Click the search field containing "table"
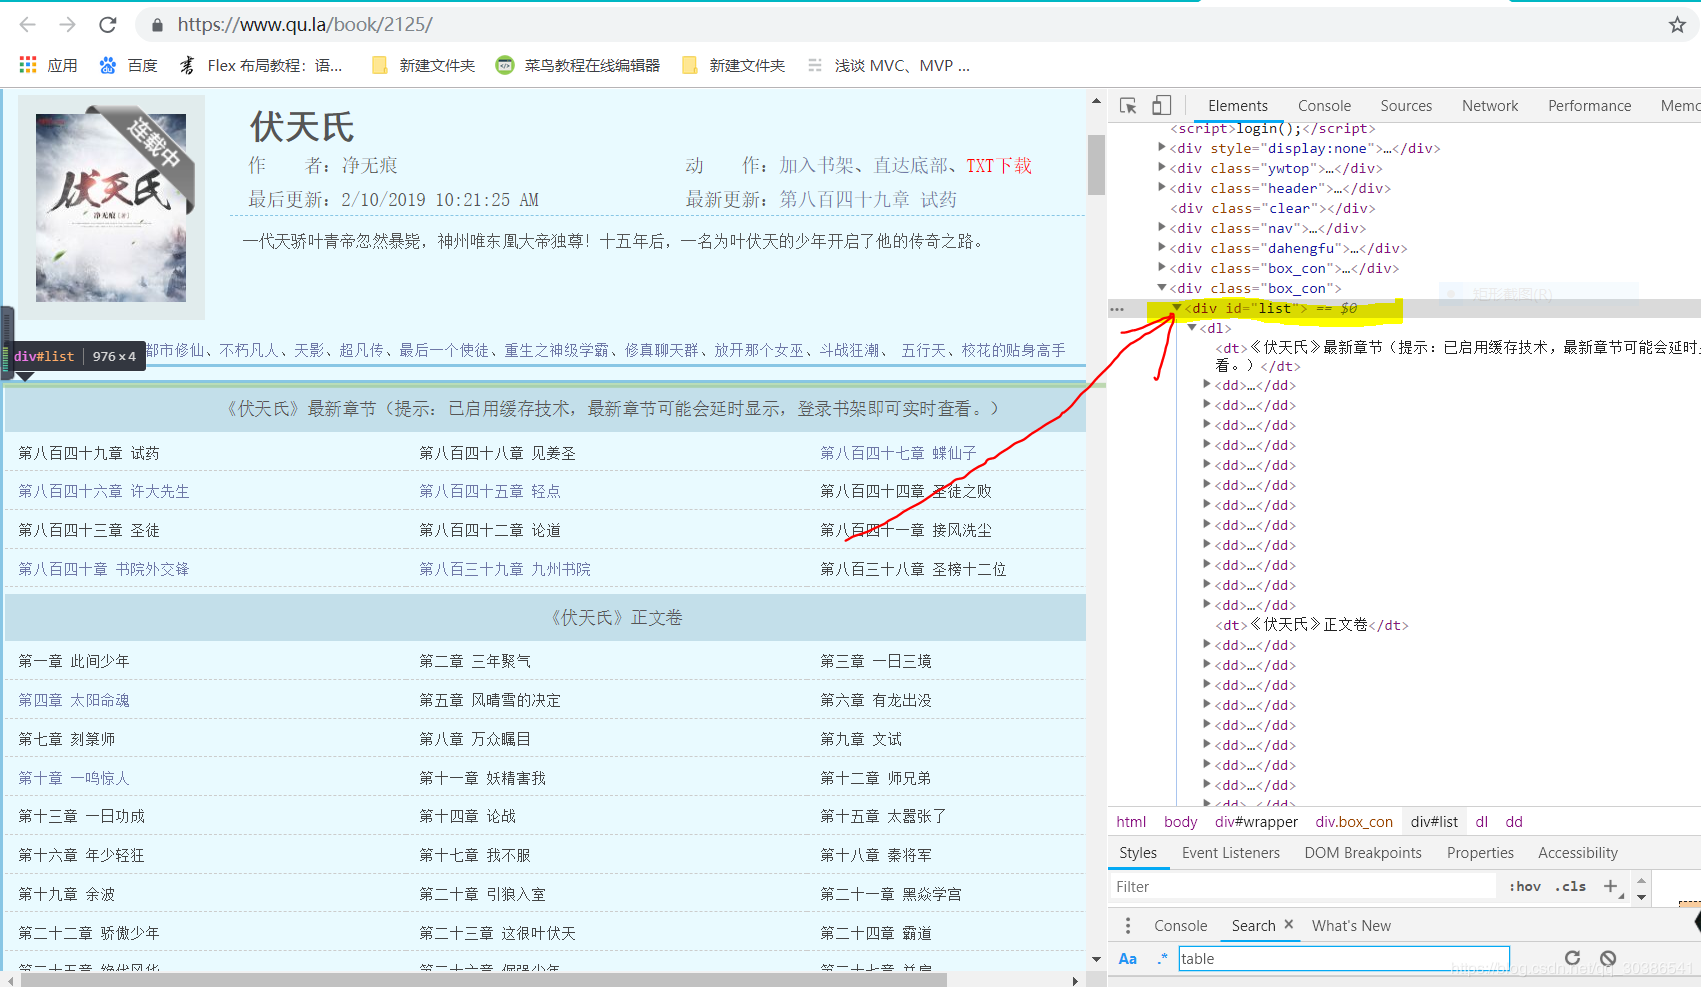 coord(1343,959)
